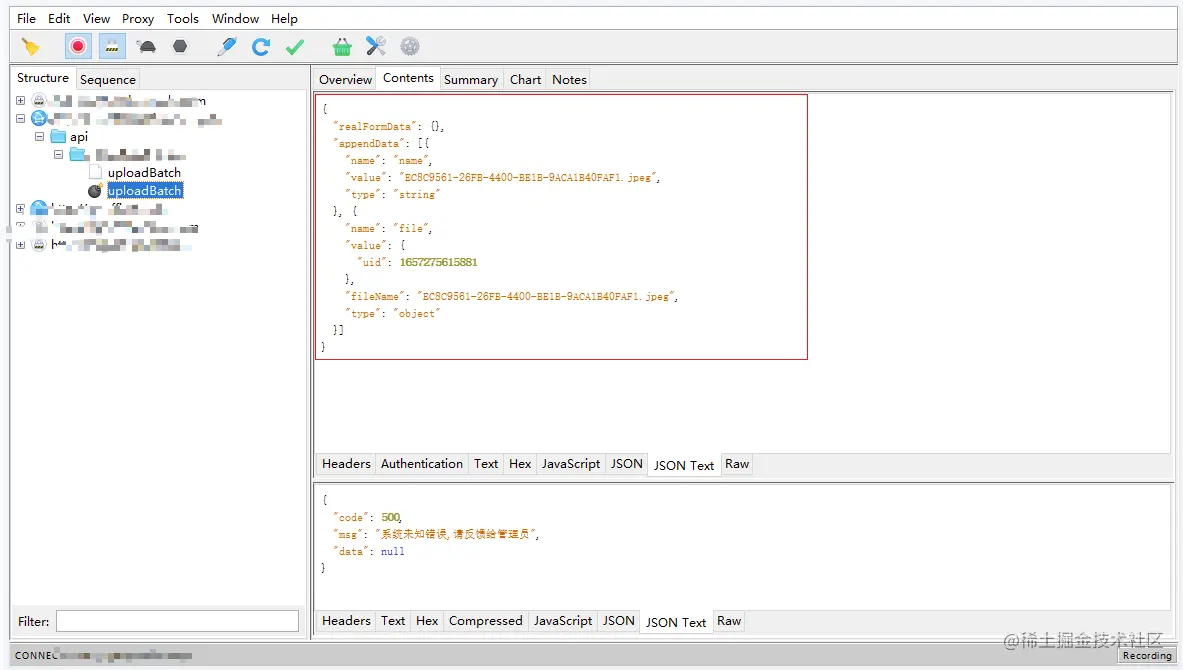Open request Text tab
The width and height of the screenshot is (1183, 670).
486,464
